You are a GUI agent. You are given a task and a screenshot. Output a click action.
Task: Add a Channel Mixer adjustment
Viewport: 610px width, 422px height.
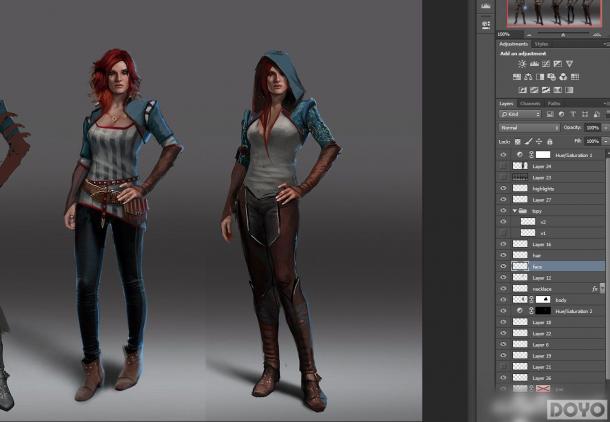coord(563,77)
